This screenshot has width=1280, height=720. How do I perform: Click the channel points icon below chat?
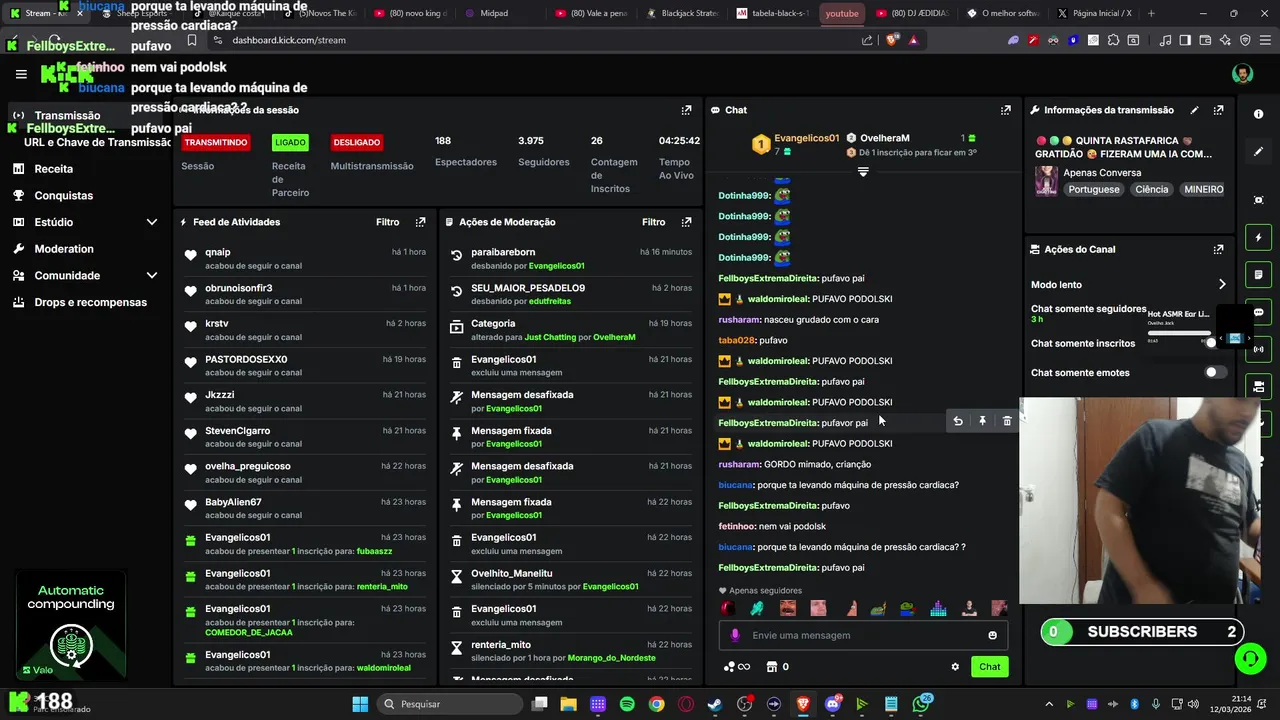tap(736, 667)
